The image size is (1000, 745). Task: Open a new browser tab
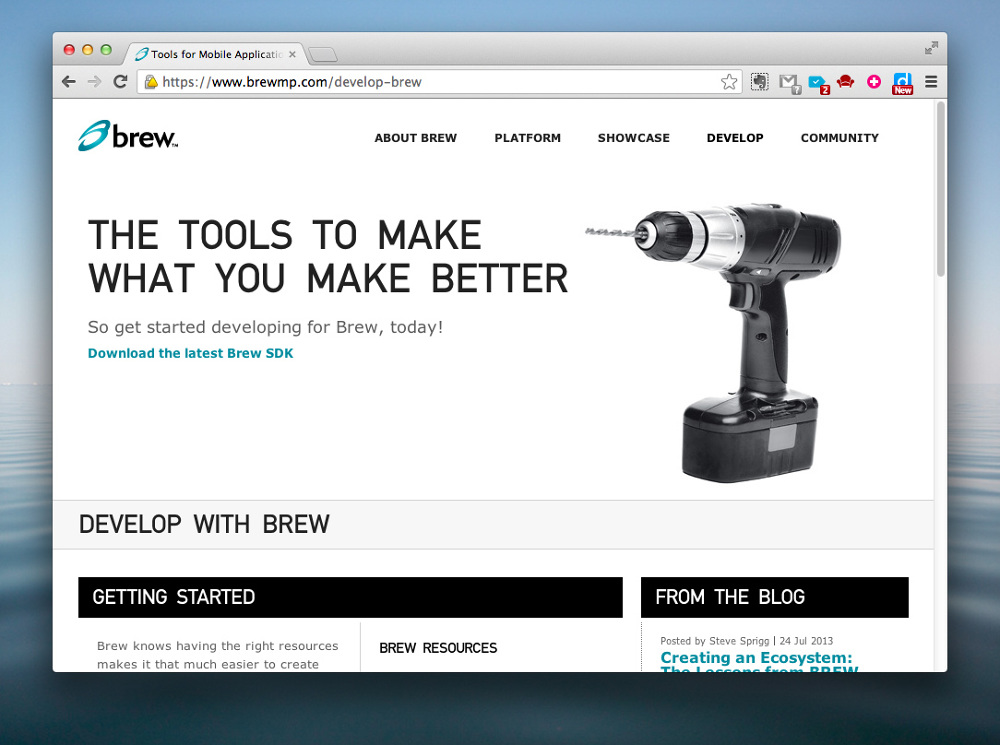(323, 55)
